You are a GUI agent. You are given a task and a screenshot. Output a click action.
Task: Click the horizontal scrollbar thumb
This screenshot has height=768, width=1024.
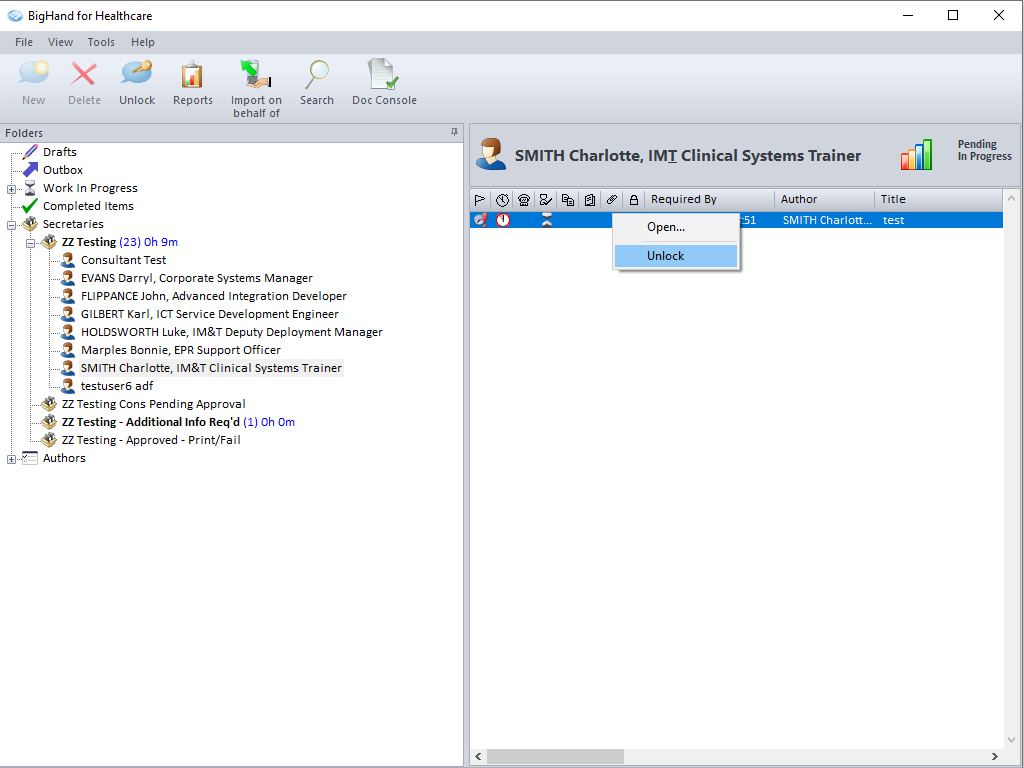pyautogui.click(x=555, y=756)
